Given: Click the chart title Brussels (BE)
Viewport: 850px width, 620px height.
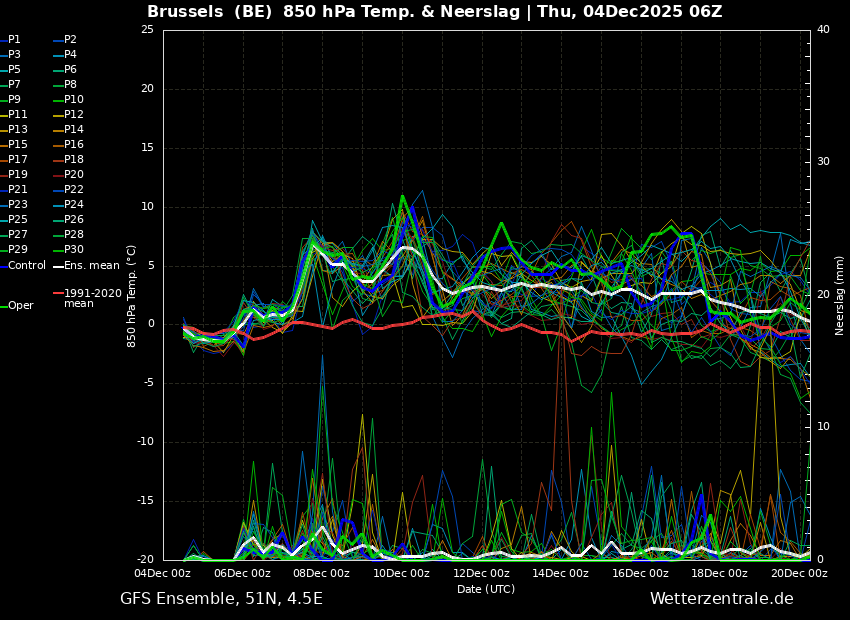Looking at the screenshot, I should pyautogui.click(x=210, y=12).
